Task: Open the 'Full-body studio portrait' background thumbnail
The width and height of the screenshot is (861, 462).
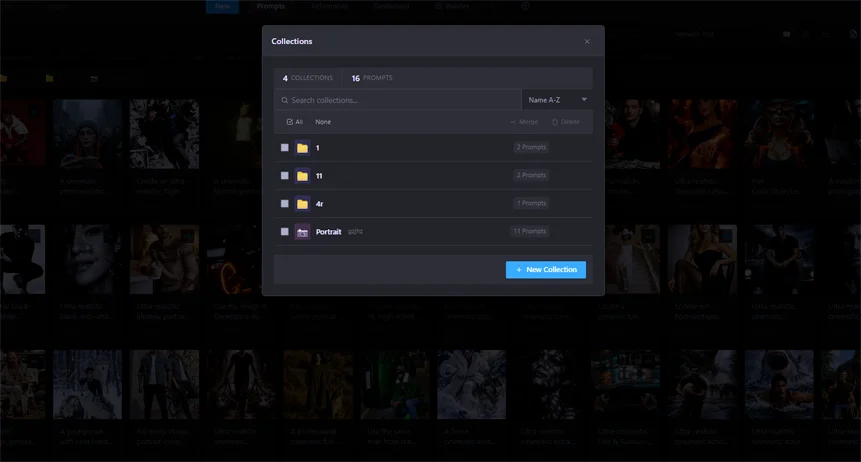Action: click(x=164, y=385)
